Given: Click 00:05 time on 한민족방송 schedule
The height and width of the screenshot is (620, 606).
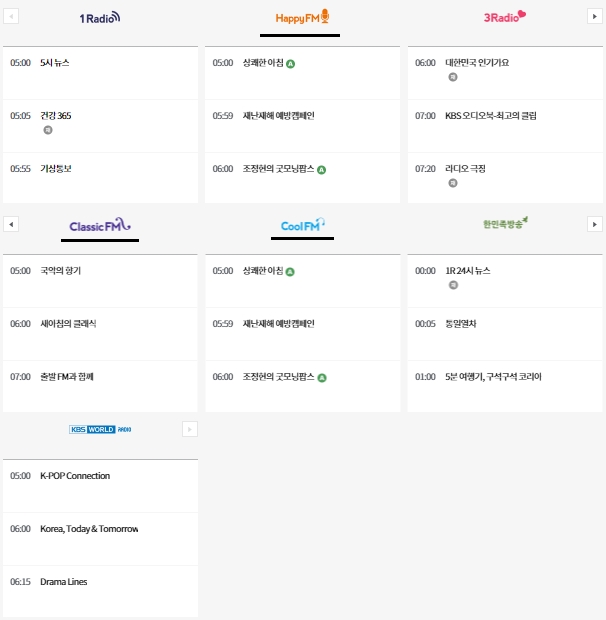Looking at the screenshot, I should [x=425, y=324].
